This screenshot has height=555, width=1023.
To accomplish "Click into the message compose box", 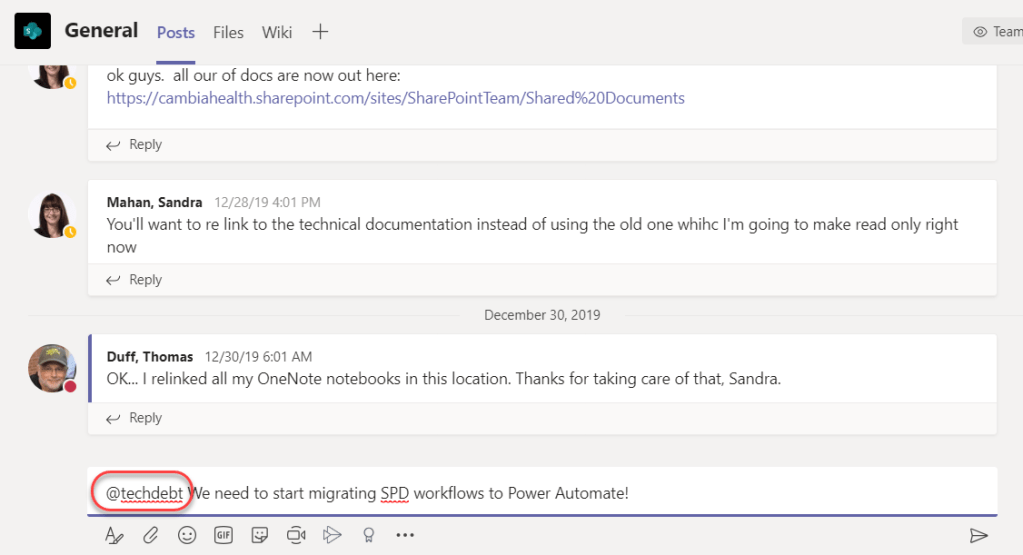I will [x=542, y=492].
